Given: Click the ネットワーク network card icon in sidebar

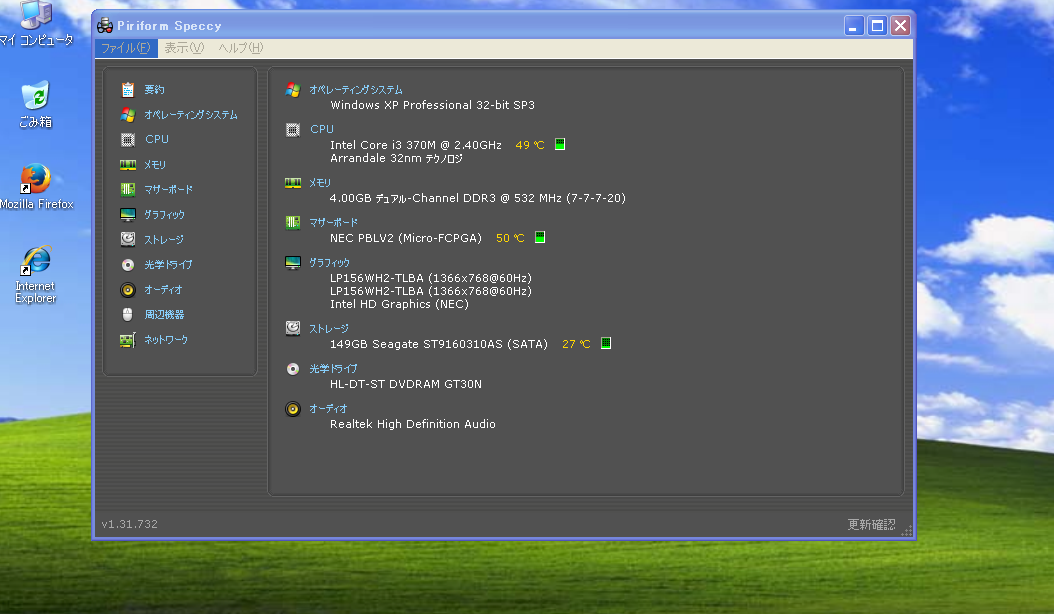Looking at the screenshot, I should pyautogui.click(x=128, y=340).
